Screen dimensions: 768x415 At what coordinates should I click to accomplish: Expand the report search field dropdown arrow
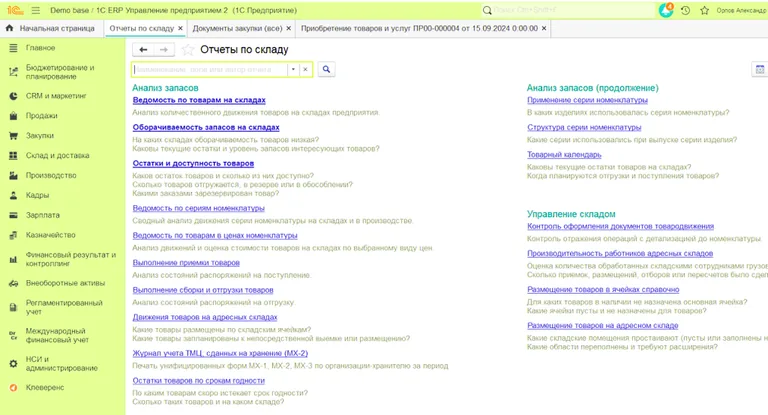point(293,70)
